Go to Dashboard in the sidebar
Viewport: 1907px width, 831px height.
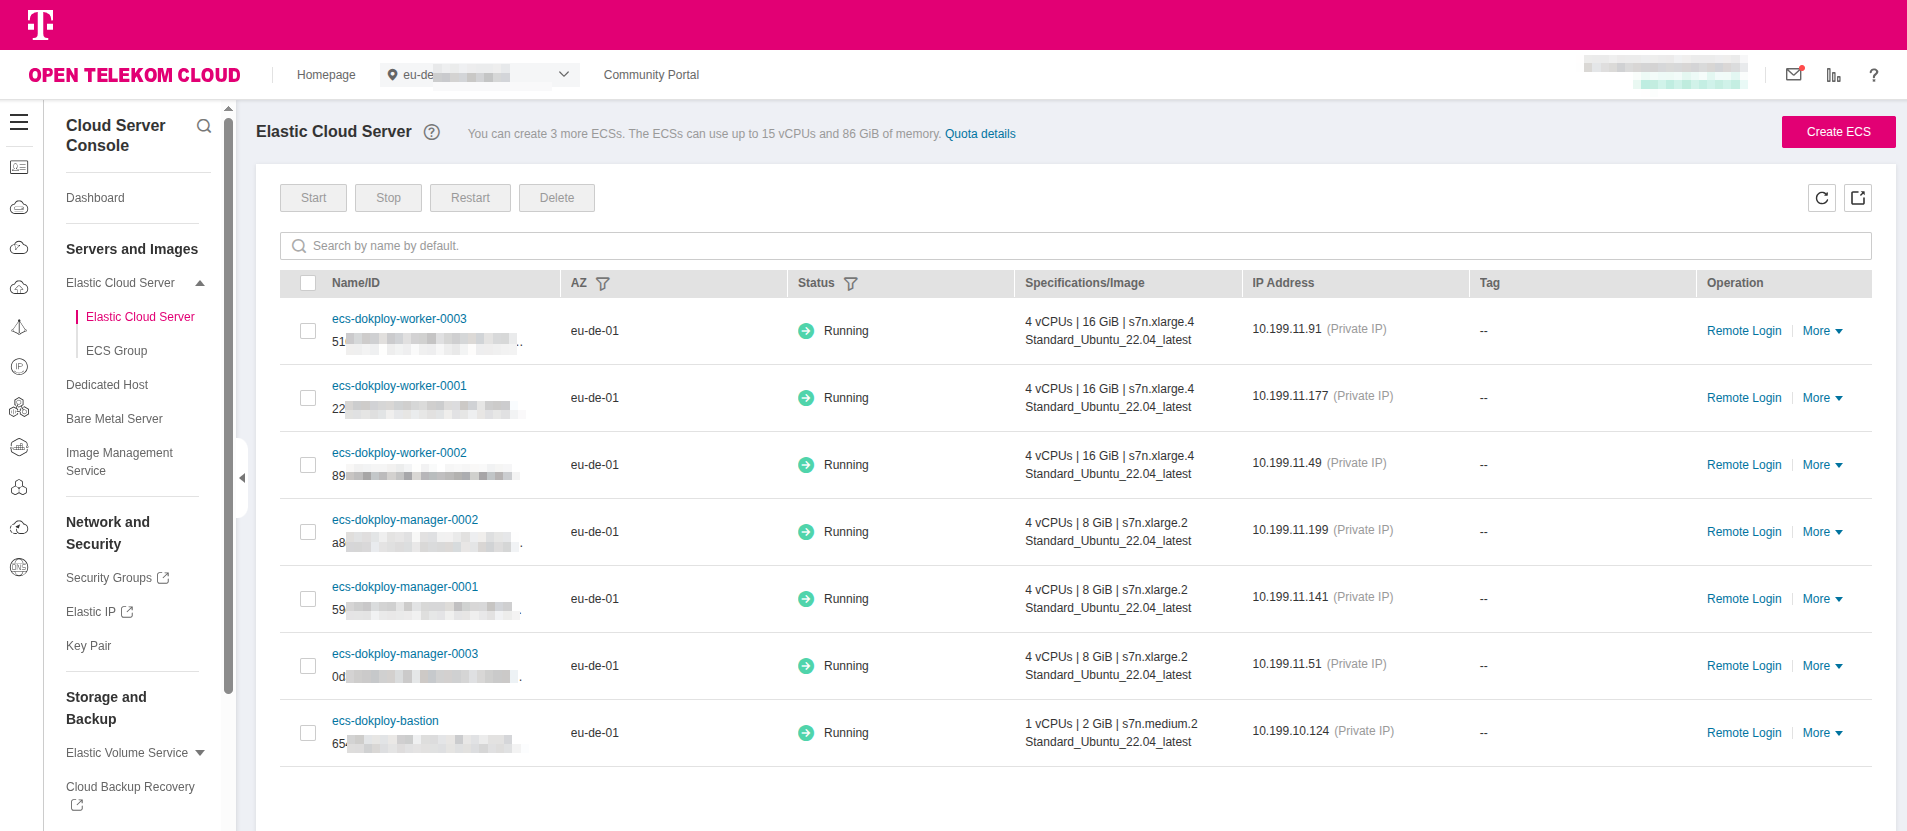[x=95, y=198]
